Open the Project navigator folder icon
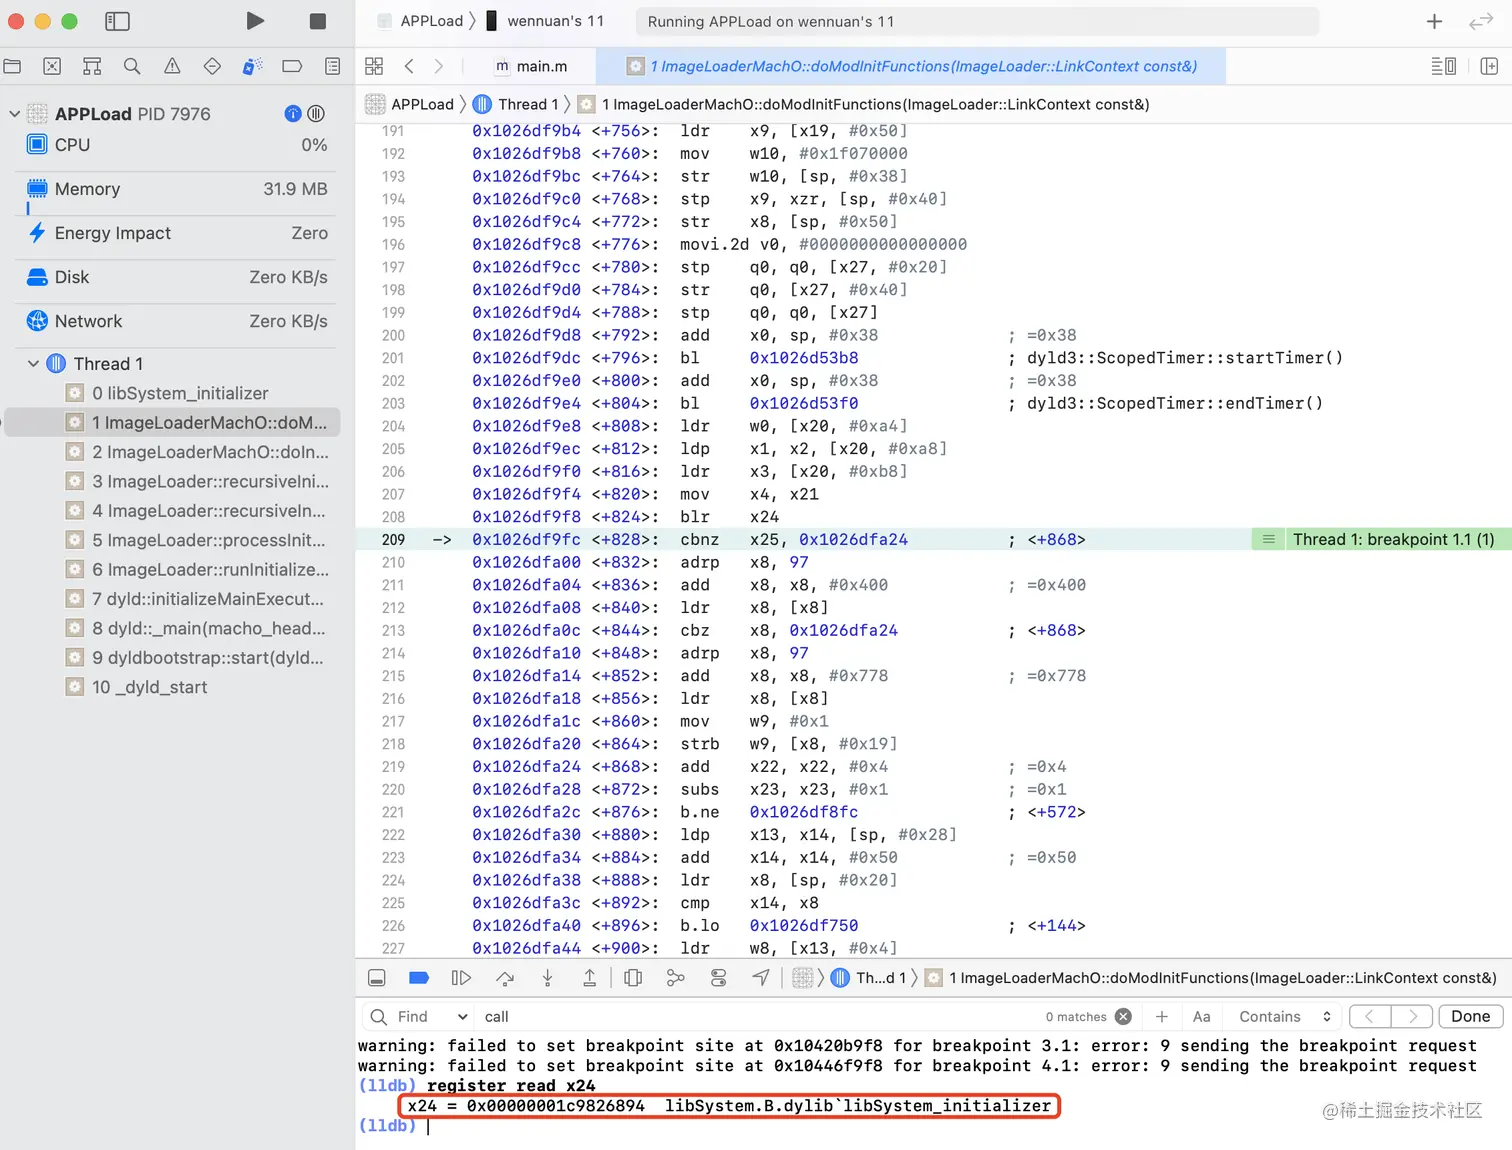This screenshot has height=1150, width=1512. click(x=12, y=66)
